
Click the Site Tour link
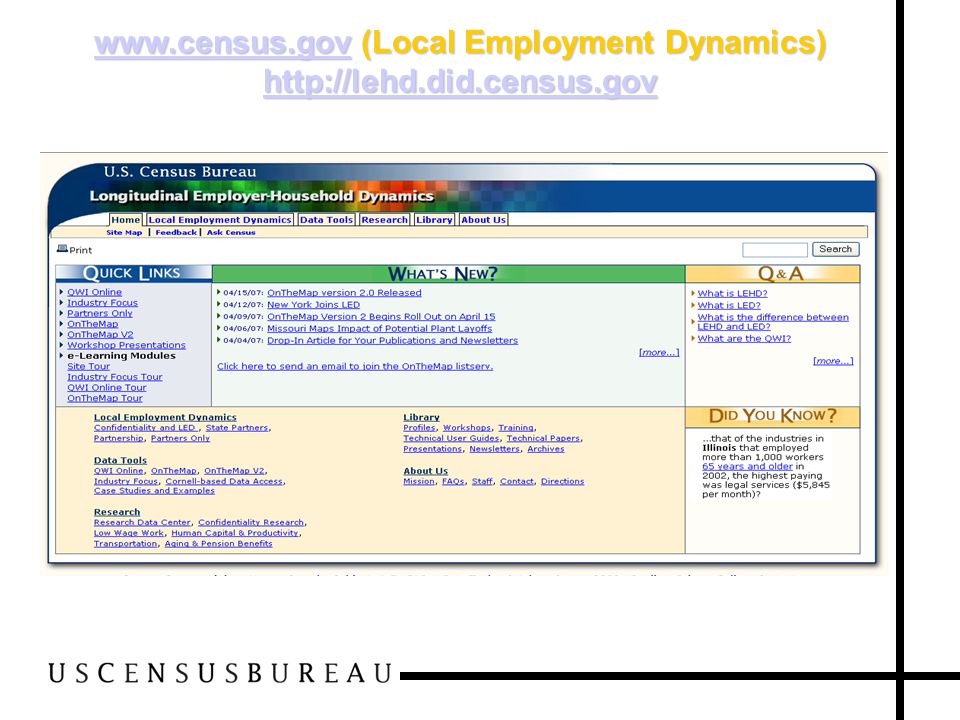pos(88,366)
